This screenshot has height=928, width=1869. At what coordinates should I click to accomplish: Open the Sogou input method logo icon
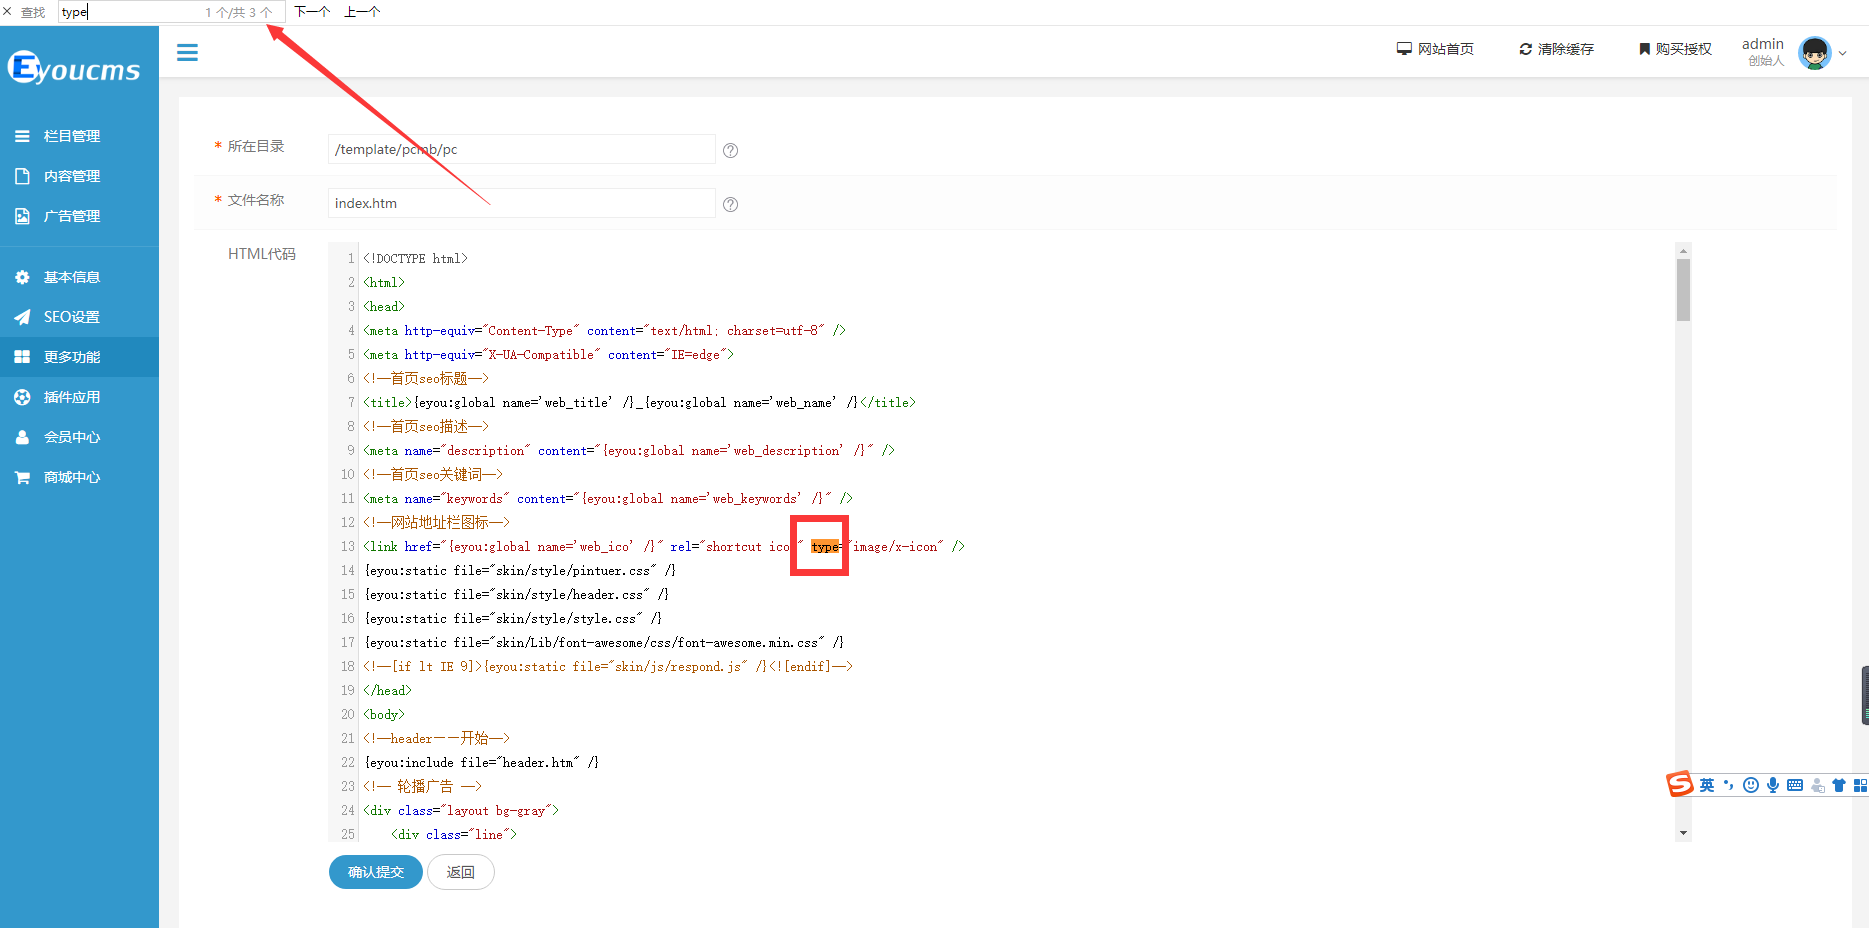[x=1679, y=785]
